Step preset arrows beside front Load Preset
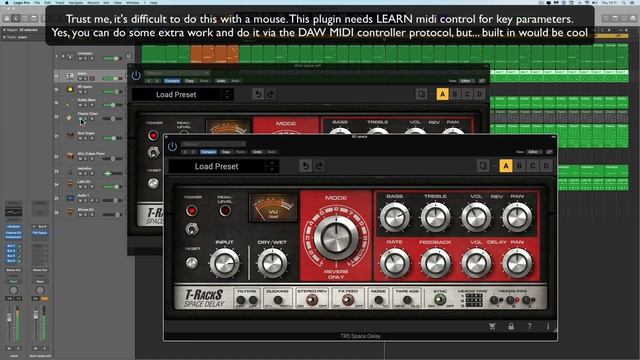This screenshot has height=360, width=640. [x=272, y=167]
